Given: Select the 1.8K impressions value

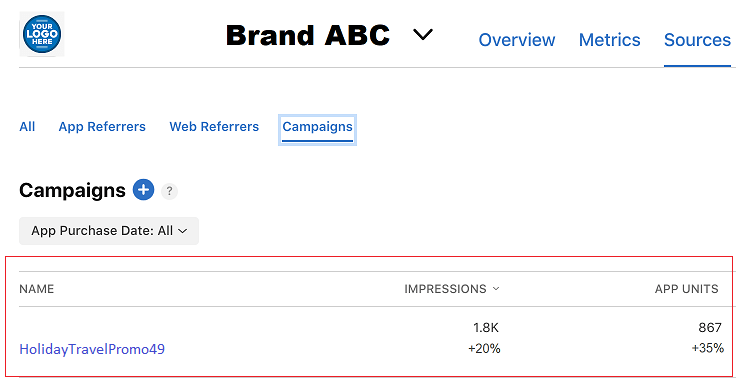Looking at the screenshot, I should click(x=486, y=328).
